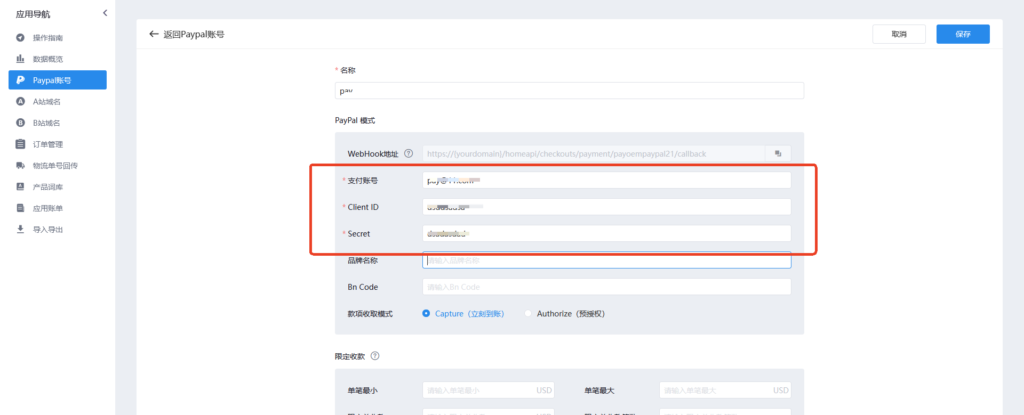The image size is (1024, 415).
Task: Click the blue 保存 save button
Action: [x=962, y=34]
